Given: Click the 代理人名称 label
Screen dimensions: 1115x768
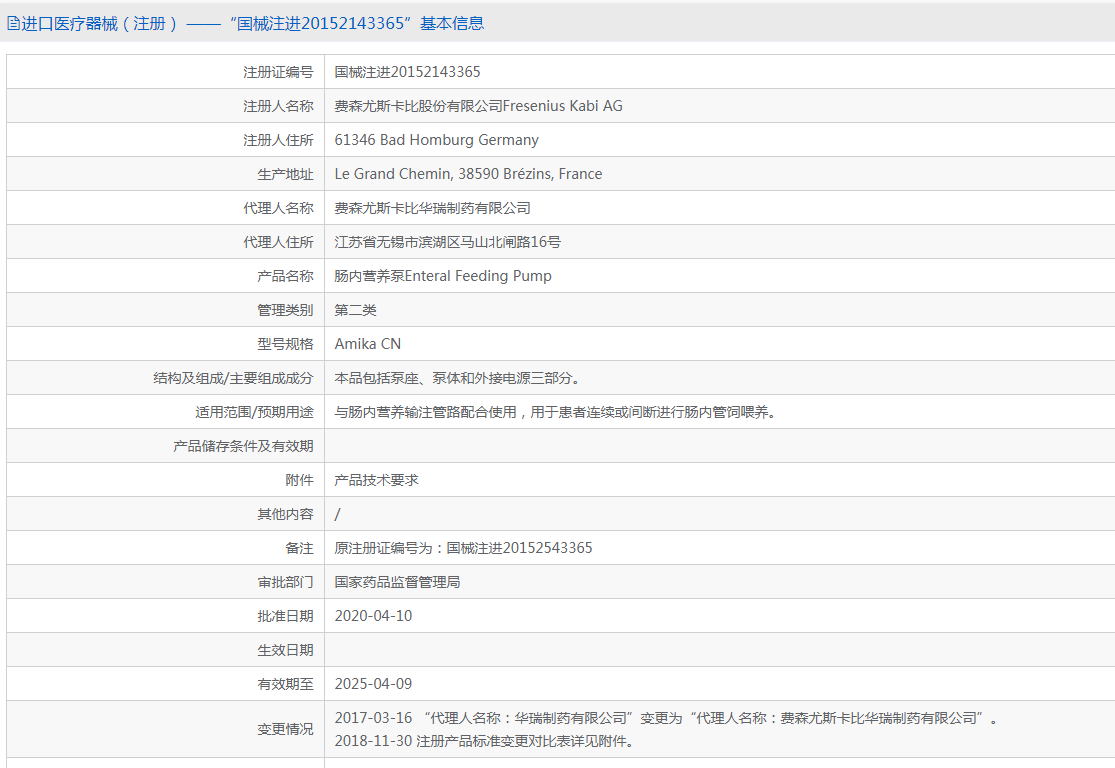Looking at the screenshot, I should point(278,208).
